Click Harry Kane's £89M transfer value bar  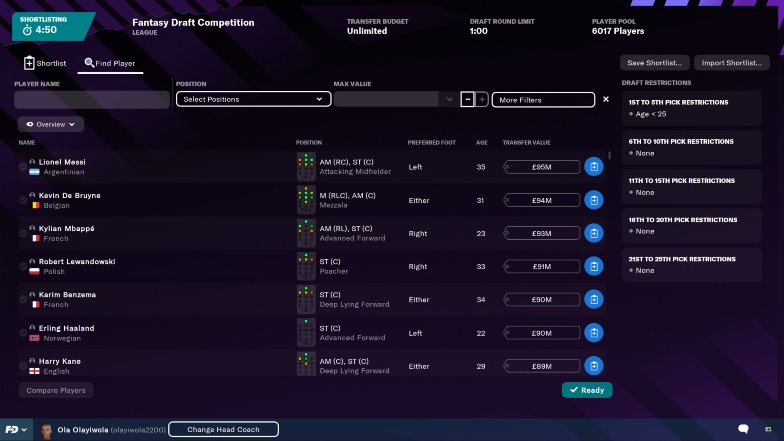[542, 366]
